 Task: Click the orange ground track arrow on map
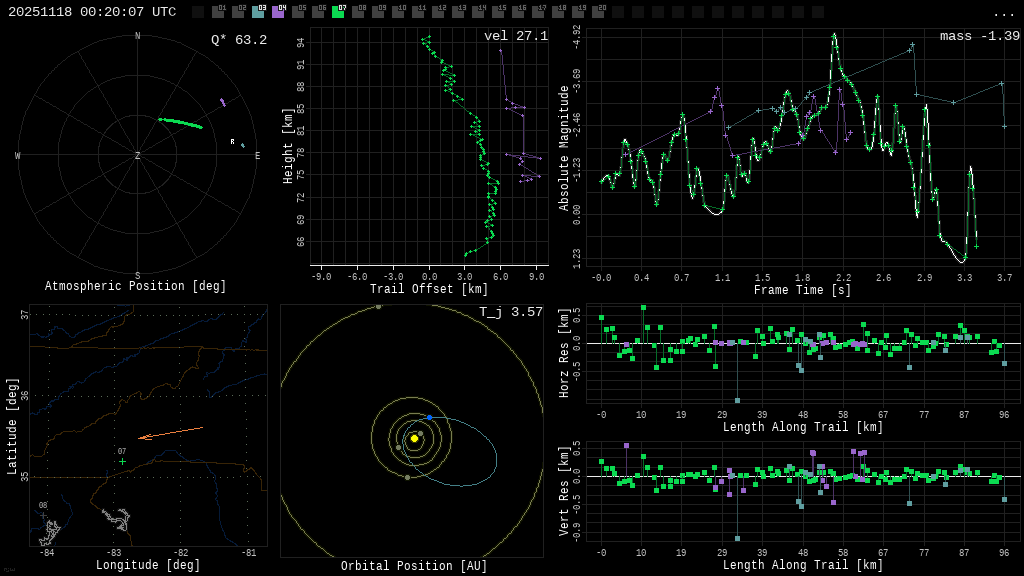click(x=170, y=433)
